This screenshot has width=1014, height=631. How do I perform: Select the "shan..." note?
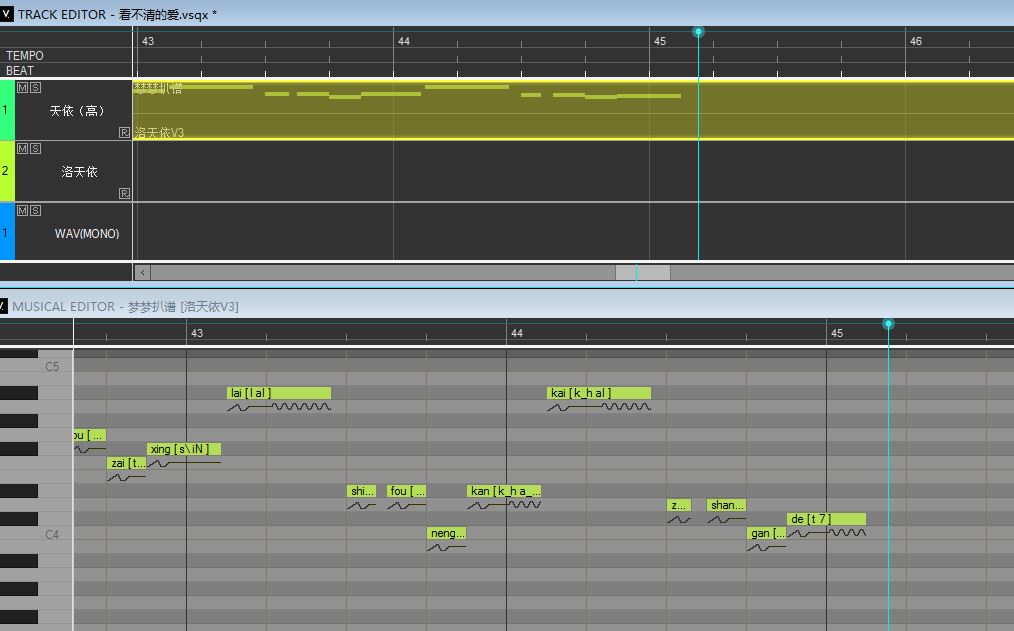(726, 505)
